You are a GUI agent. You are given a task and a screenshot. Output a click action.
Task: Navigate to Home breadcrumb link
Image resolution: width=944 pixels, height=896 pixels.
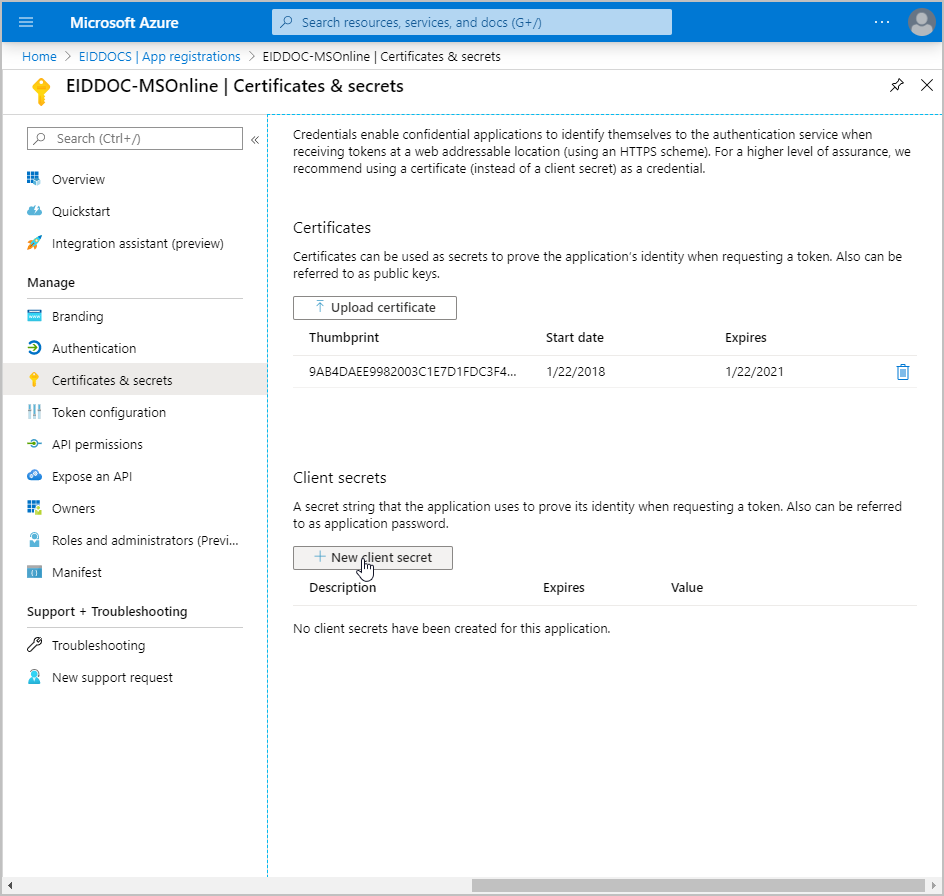point(39,57)
